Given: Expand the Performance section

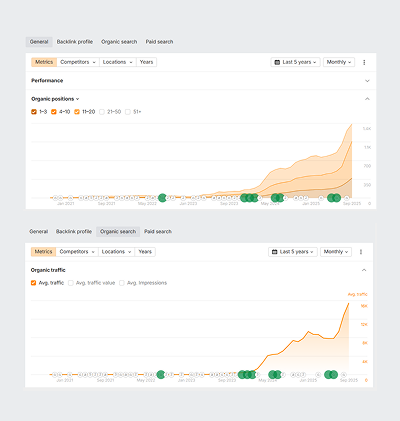Looking at the screenshot, I should click(x=367, y=81).
